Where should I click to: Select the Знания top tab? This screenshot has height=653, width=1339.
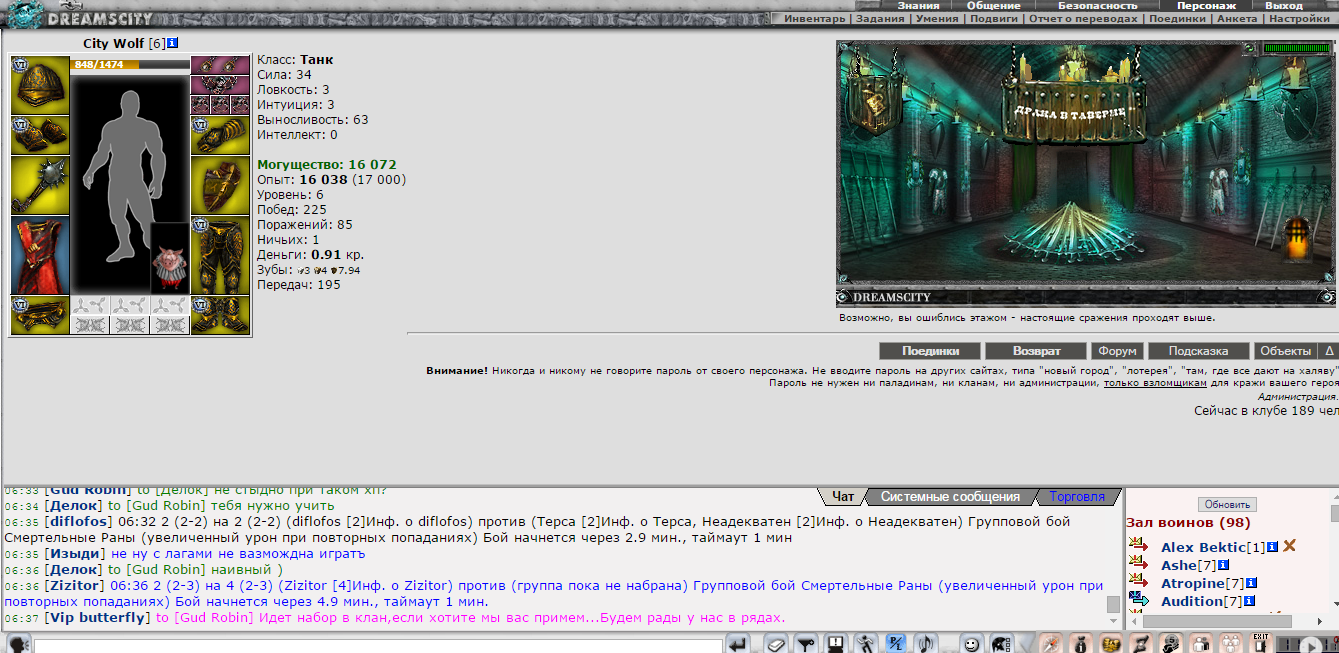(918, 6)
